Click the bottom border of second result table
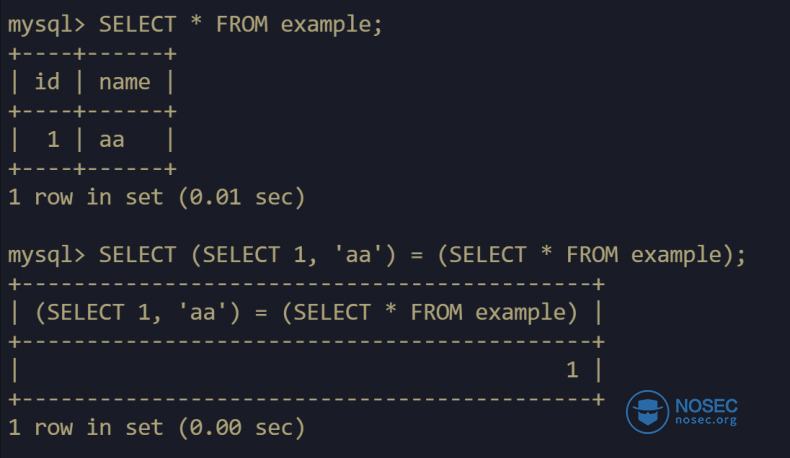 pyautogui.click(x=306, y=399)
